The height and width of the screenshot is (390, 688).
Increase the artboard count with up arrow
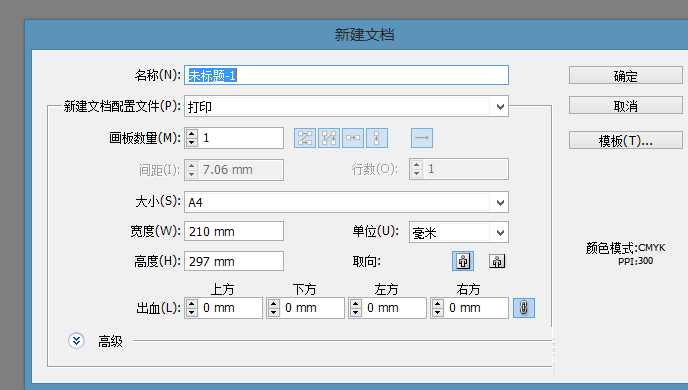192,133
